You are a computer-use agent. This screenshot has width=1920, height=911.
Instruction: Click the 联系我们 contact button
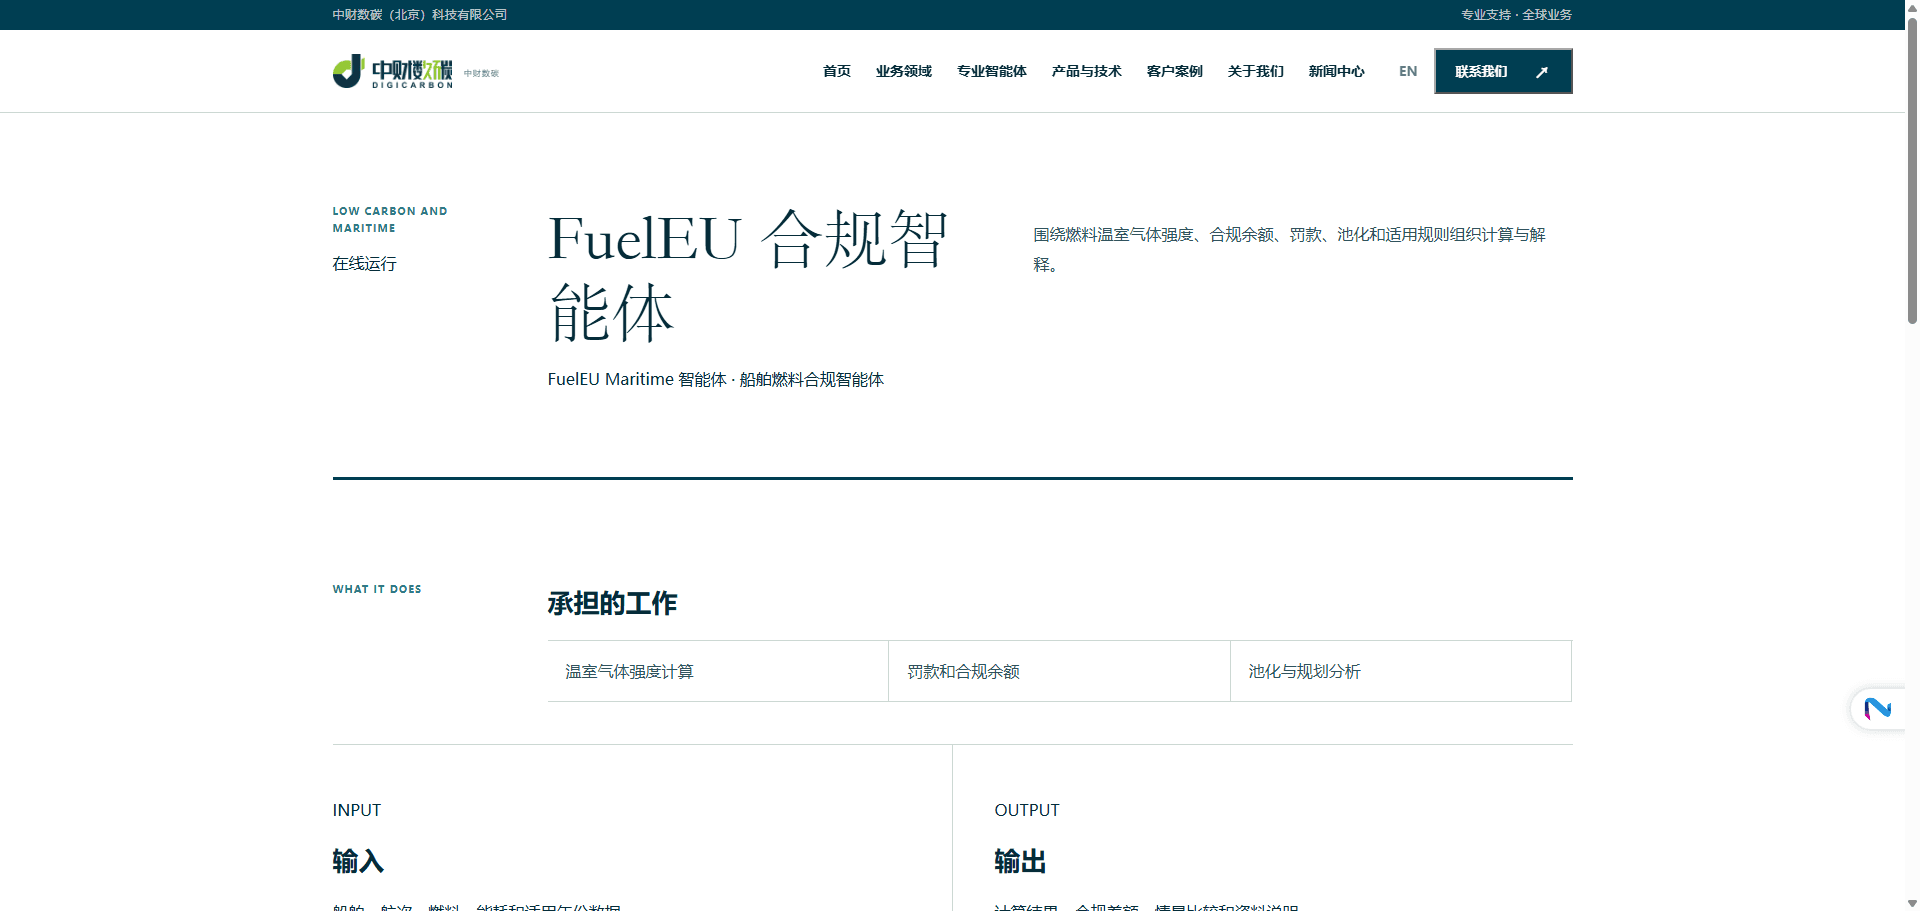(x=1503, y=71)
